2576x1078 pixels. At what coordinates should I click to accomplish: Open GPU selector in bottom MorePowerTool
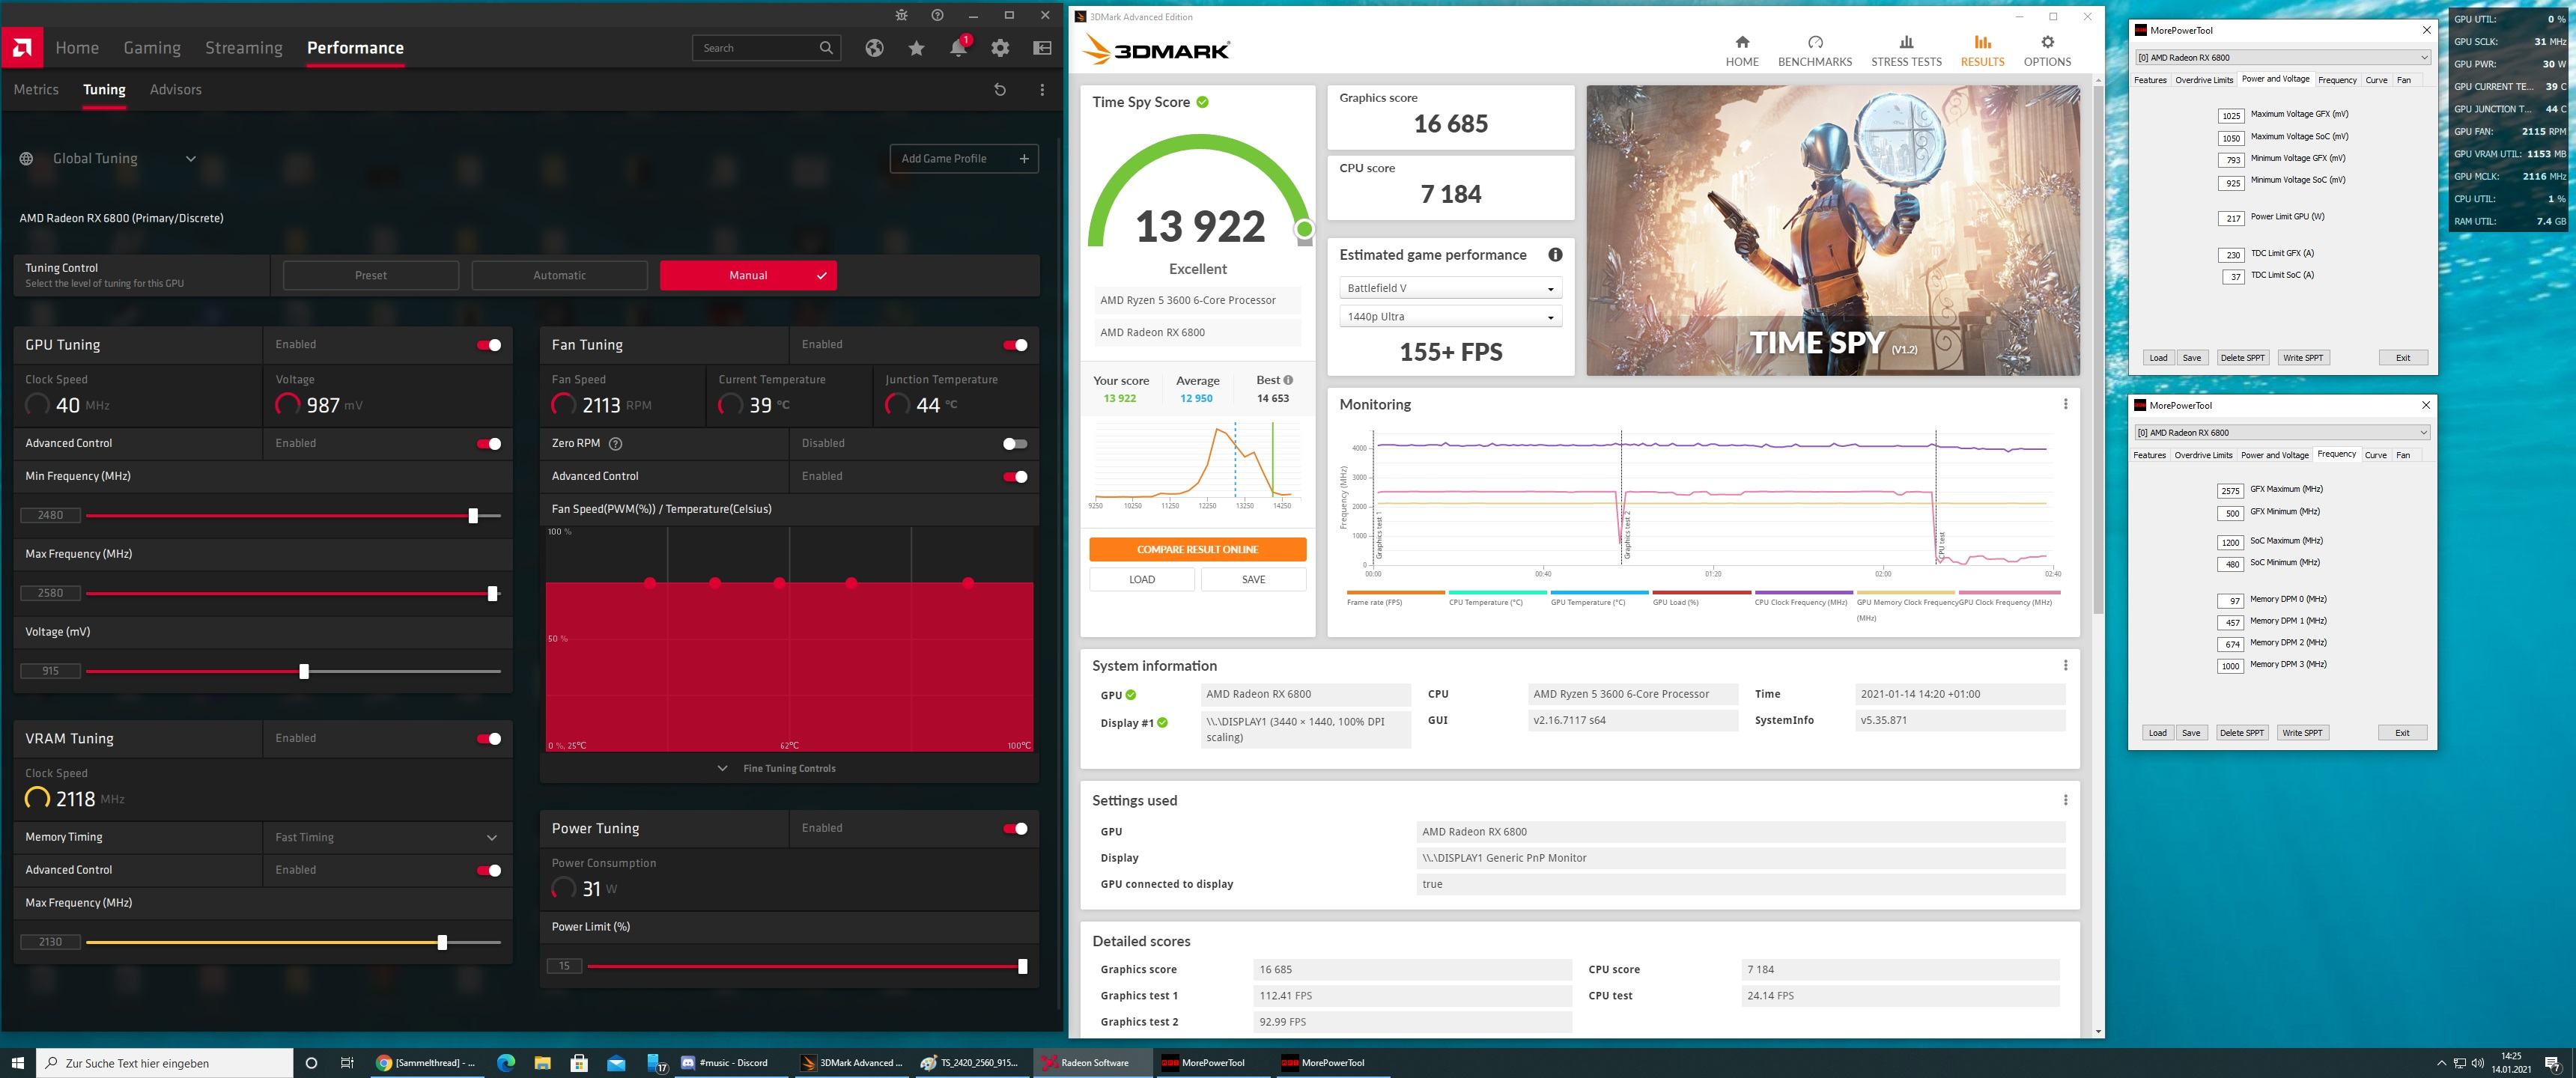point(2282,432)
